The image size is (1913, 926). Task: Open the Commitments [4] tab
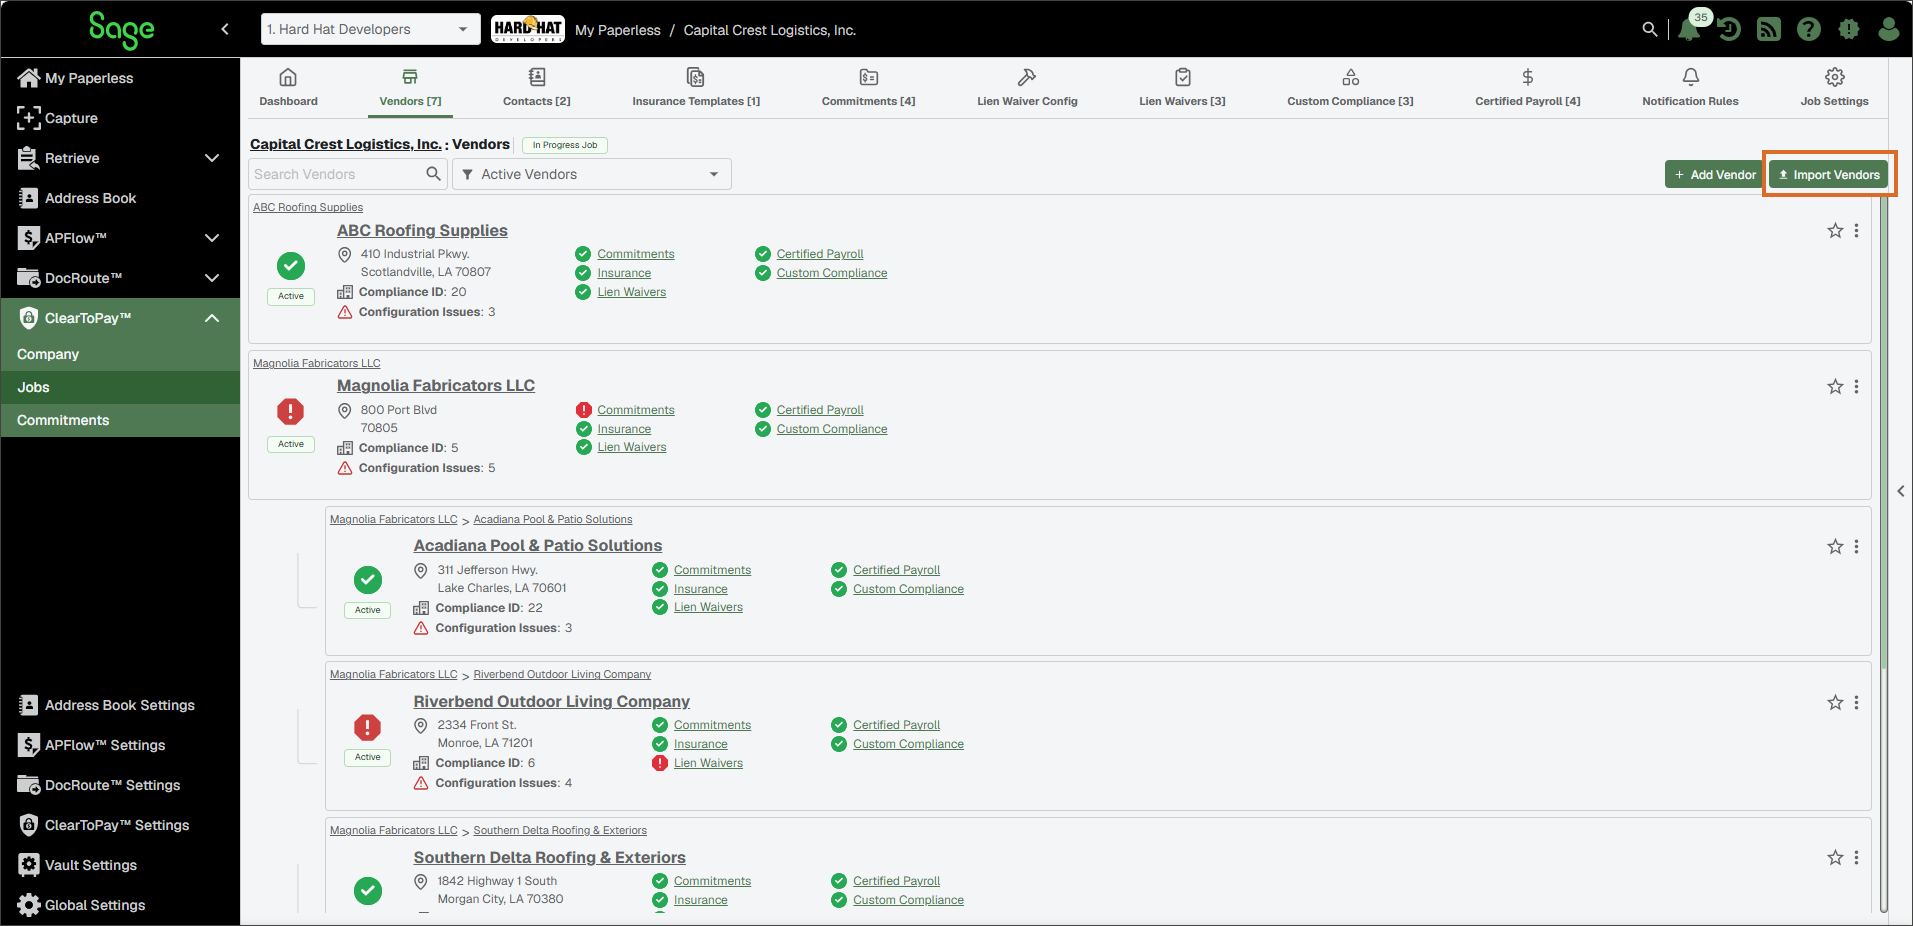pos(868,87)
